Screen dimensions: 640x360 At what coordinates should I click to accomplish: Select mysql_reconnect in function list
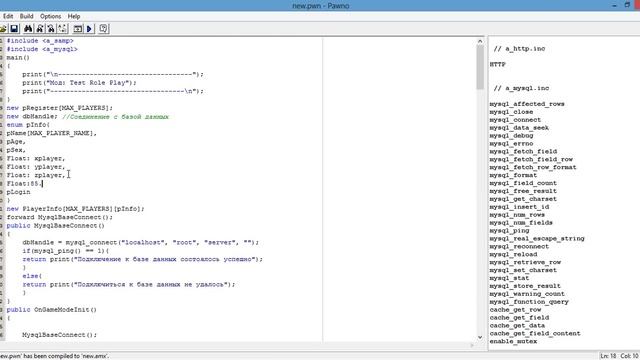coord(519,247)
